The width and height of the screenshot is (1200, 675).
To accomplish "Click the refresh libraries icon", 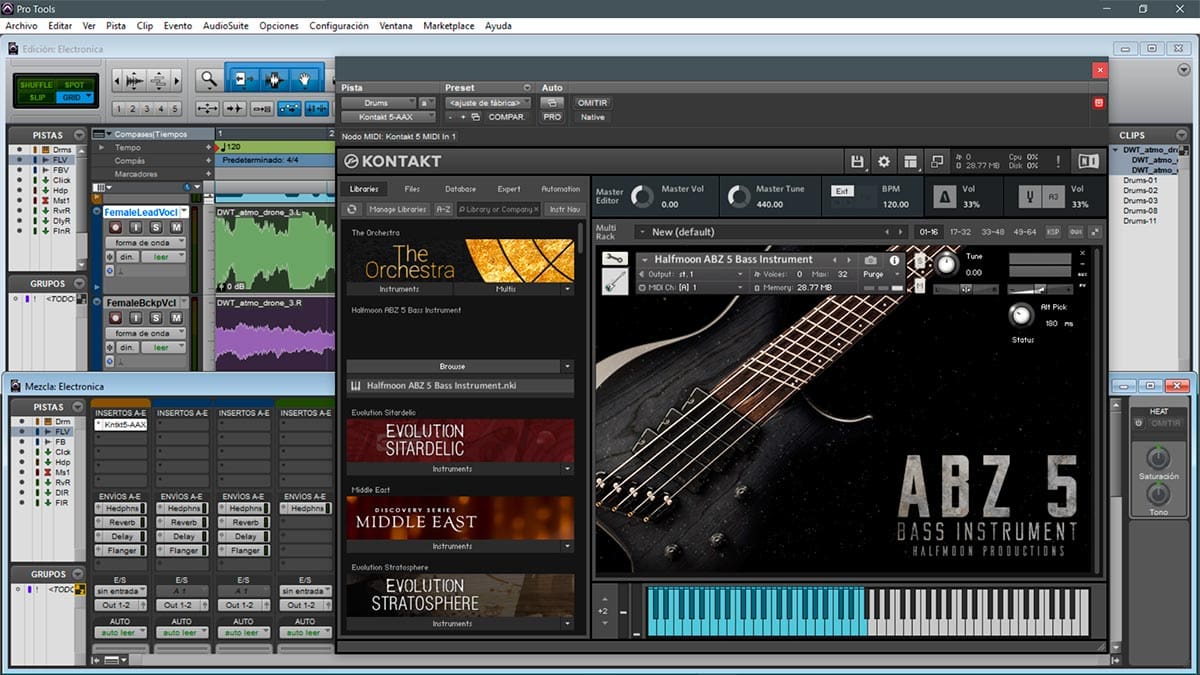I will (352, 209).
